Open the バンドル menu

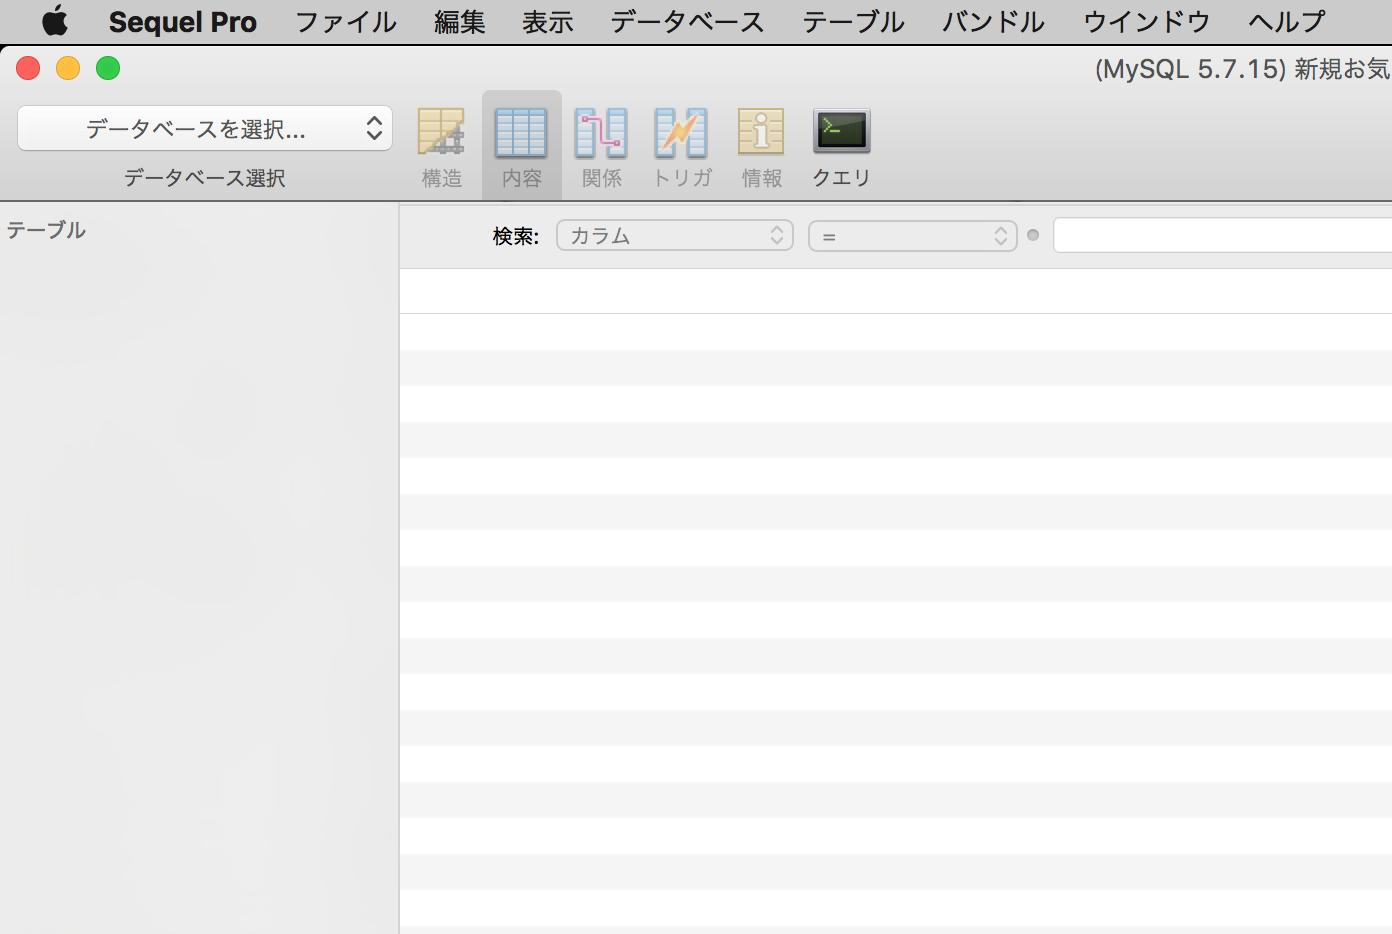pos(993,21)
